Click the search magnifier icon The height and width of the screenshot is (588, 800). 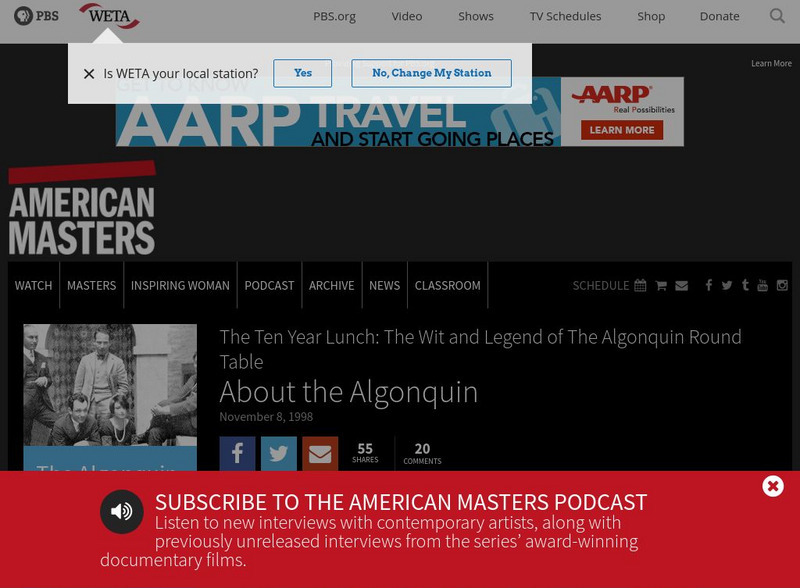tap(777, 16)
